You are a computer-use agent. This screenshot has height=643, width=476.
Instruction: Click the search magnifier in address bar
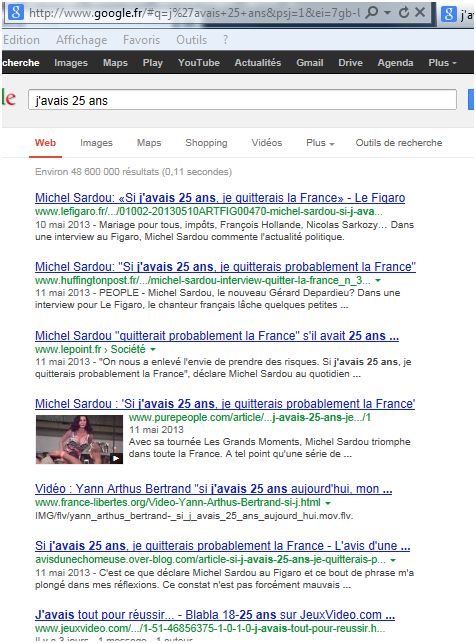(371, 12)
